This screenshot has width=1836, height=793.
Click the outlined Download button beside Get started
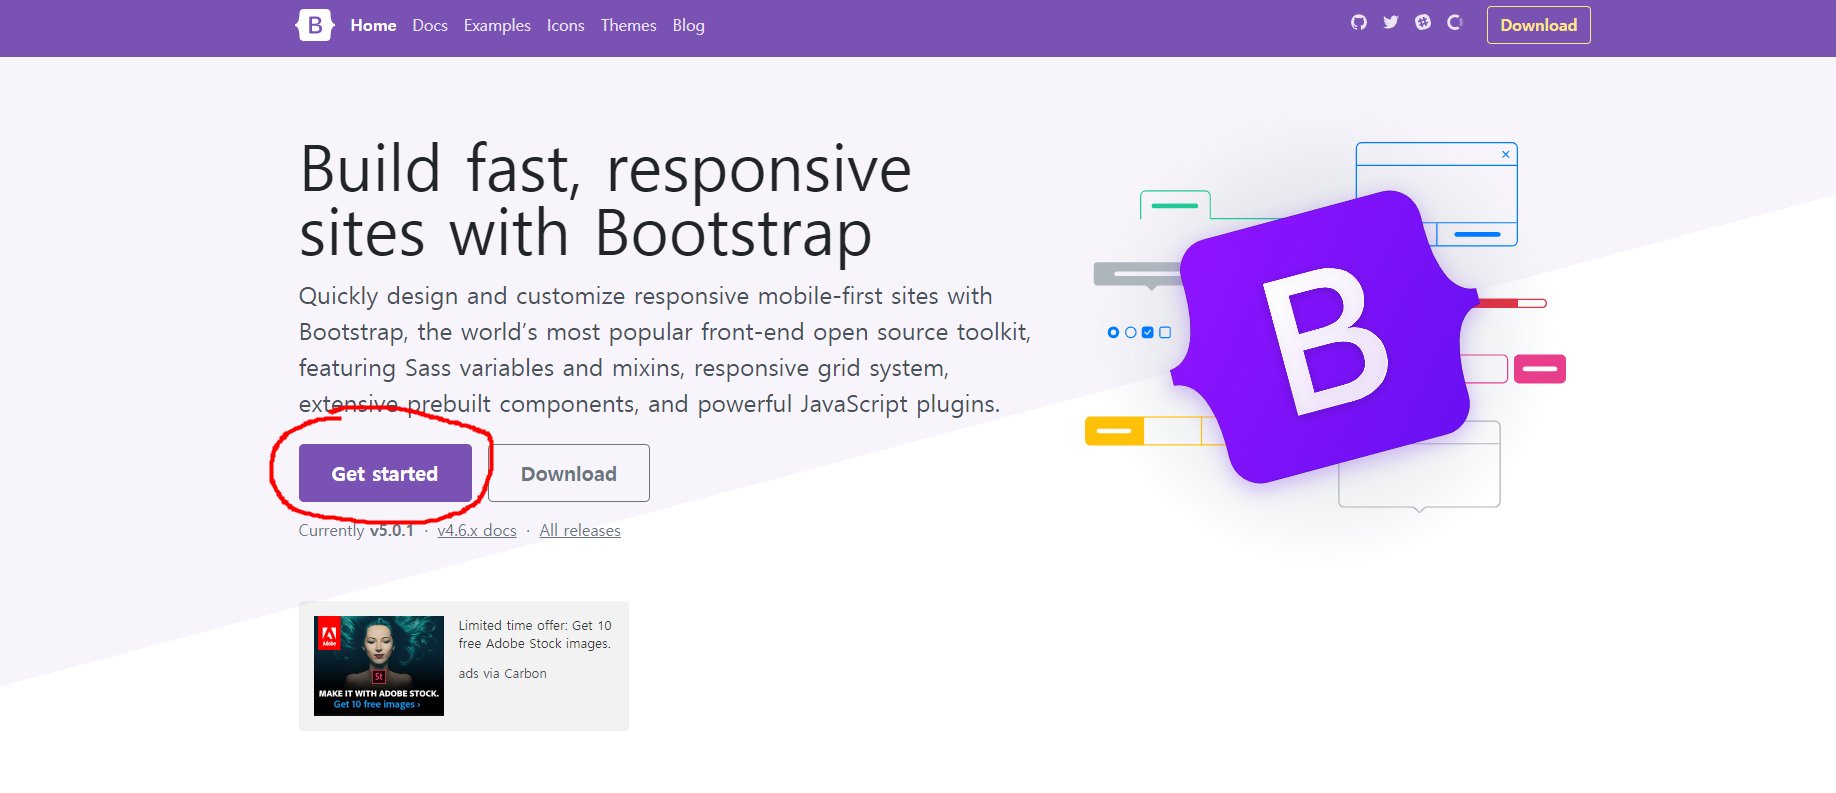click(x=569, y=473)
